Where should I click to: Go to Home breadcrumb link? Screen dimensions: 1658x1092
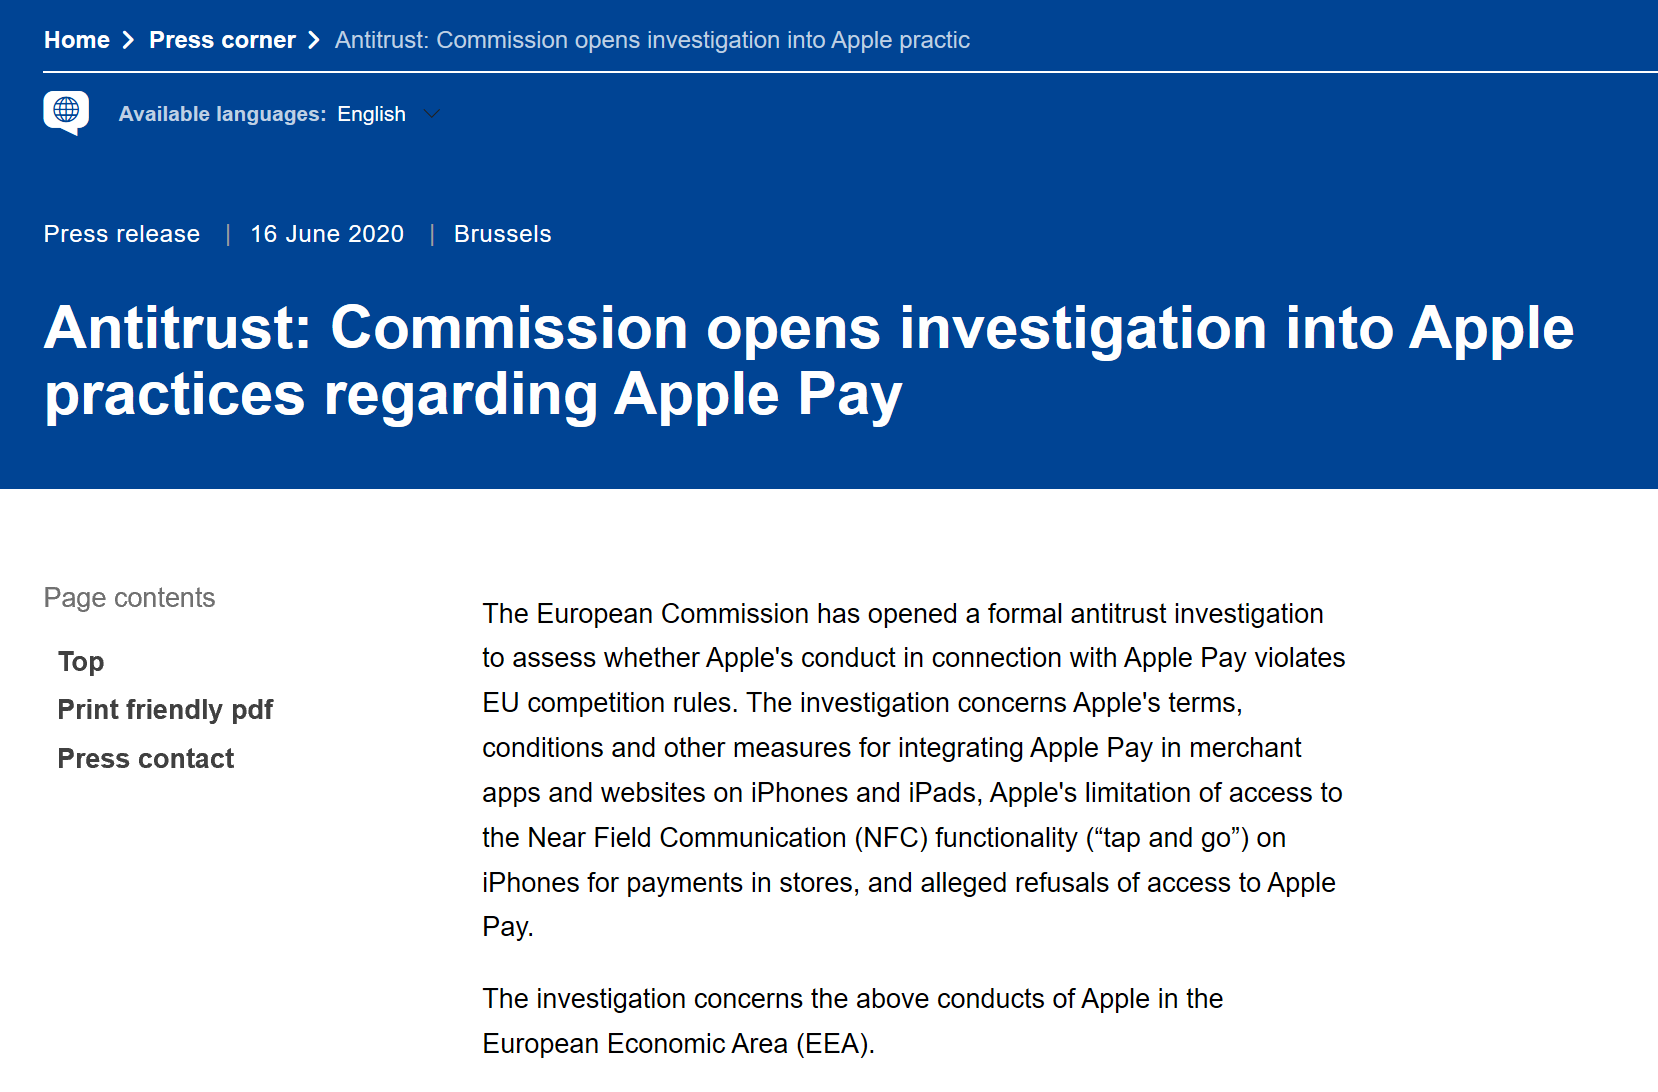tap(77, 40)
